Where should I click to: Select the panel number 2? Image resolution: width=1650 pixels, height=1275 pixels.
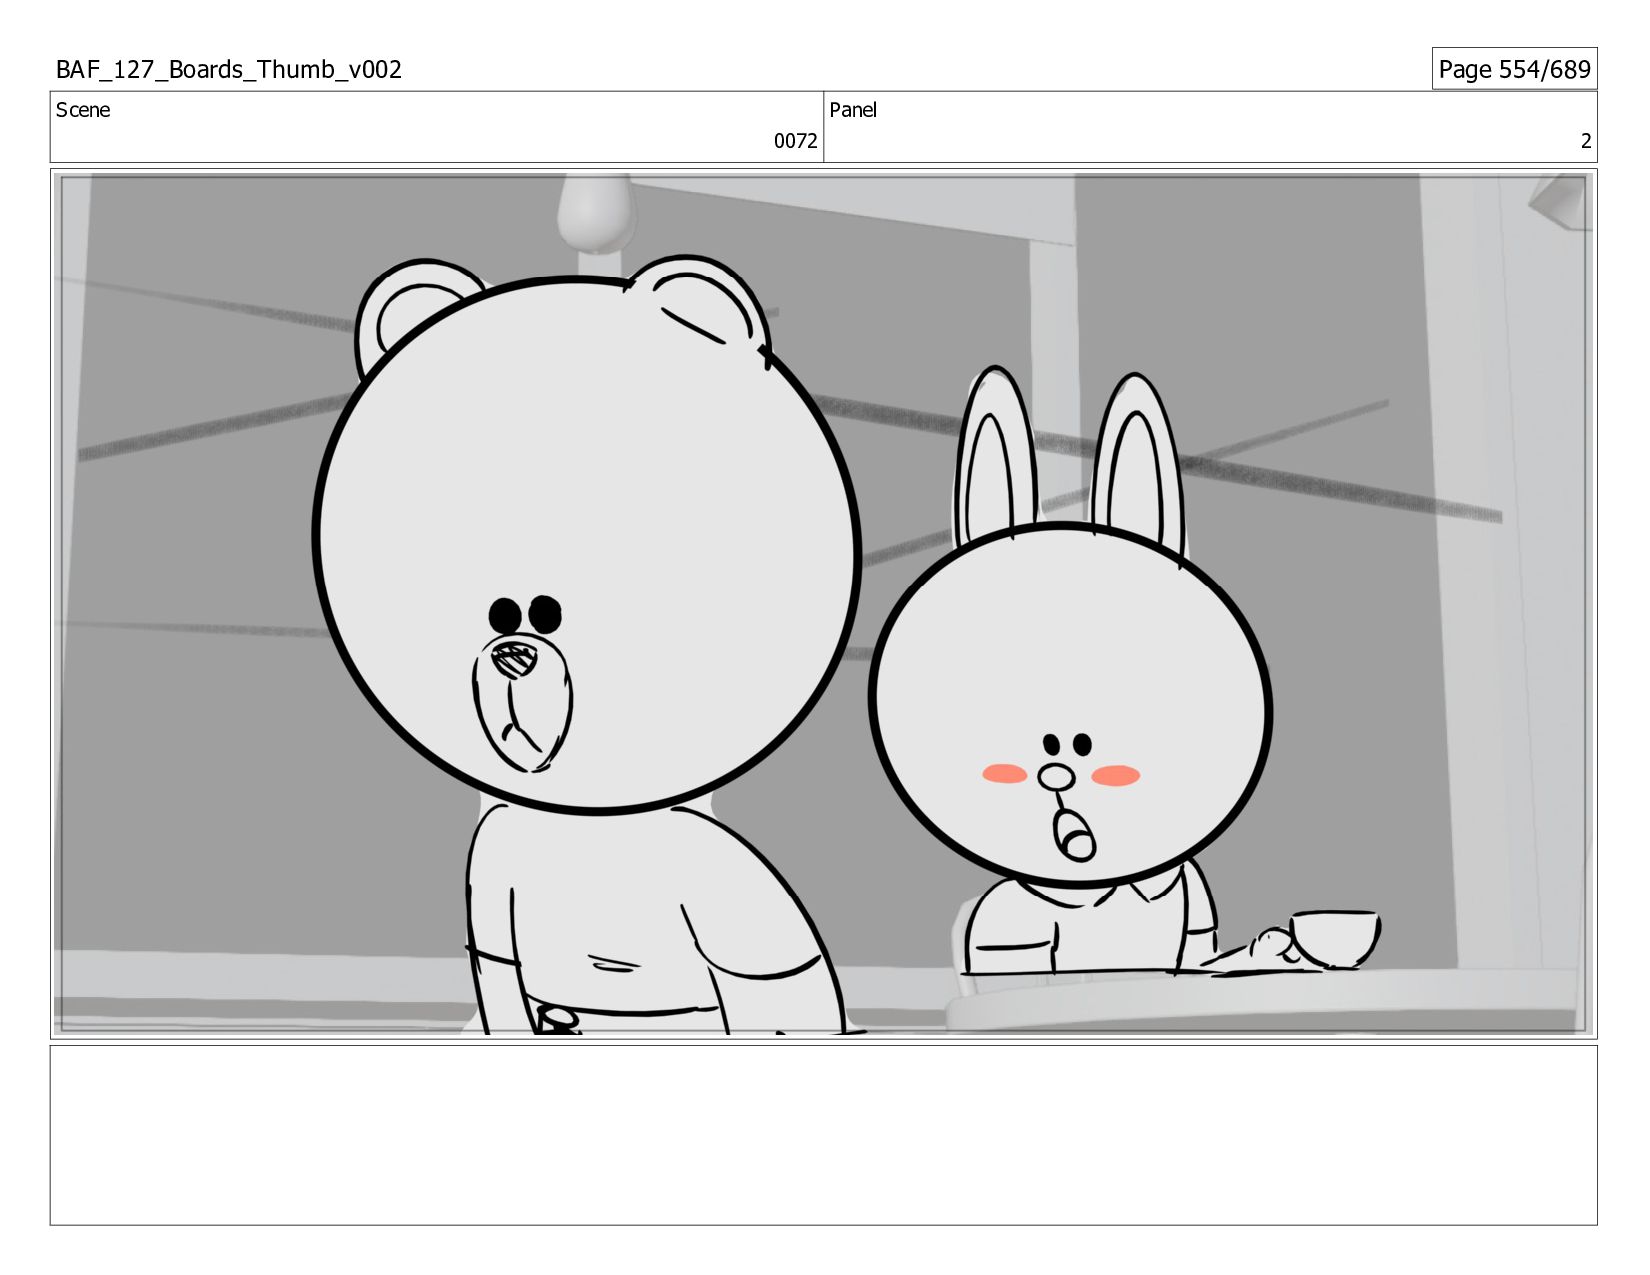[1585, 141]
